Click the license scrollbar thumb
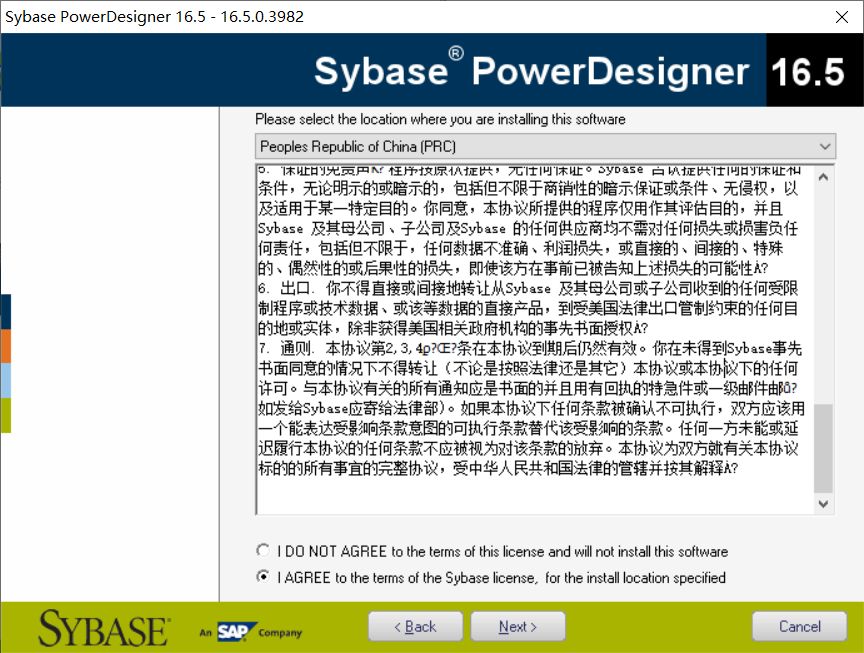The image size is (864, 653). [x=823, y=448]
